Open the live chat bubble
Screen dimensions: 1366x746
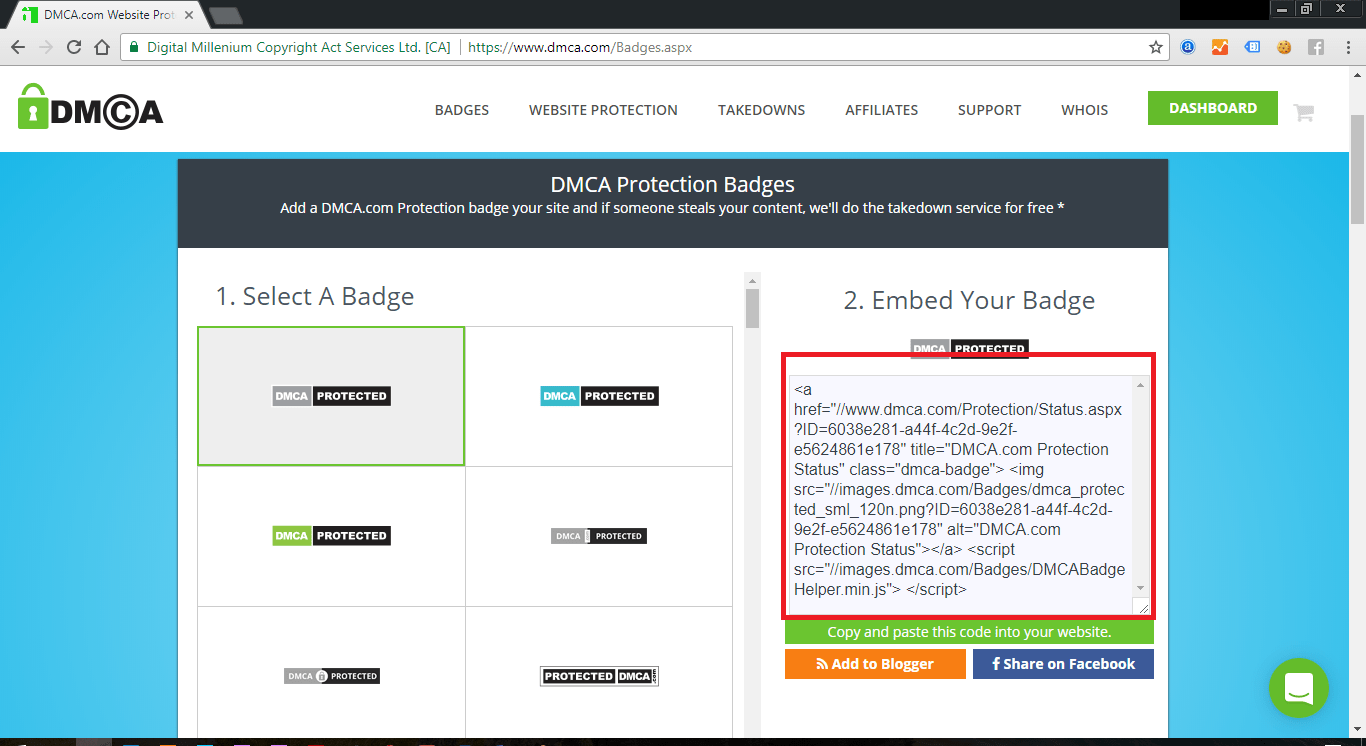pyautogui.click(x=1299, y=689)
